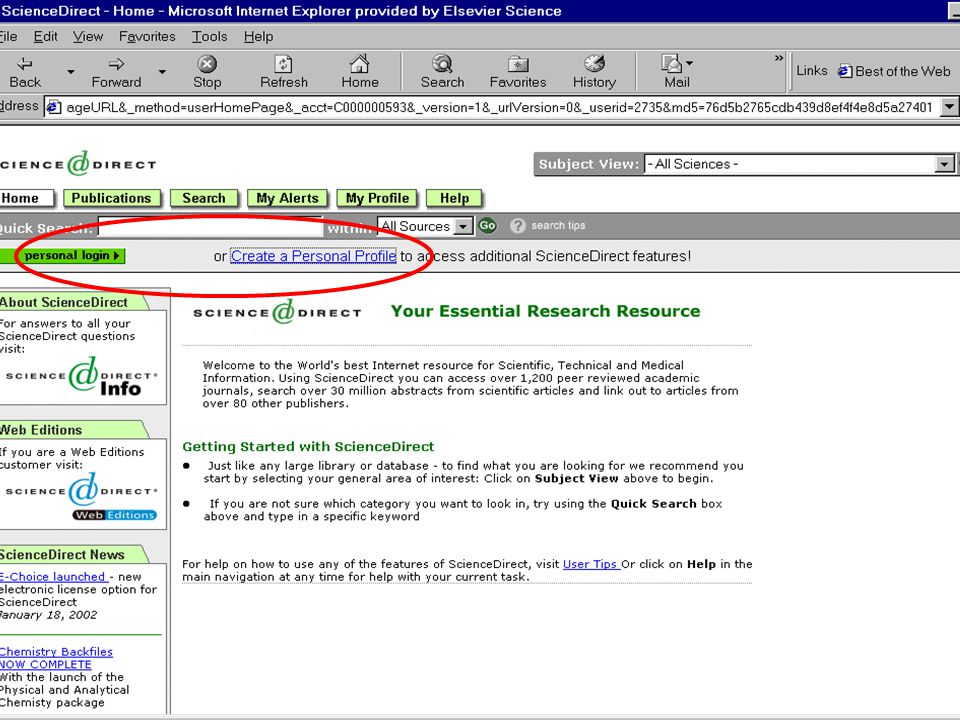Click the About ScienceDirect sidebar header
This screenshot has height=720, width=960.
click(72, 302)
